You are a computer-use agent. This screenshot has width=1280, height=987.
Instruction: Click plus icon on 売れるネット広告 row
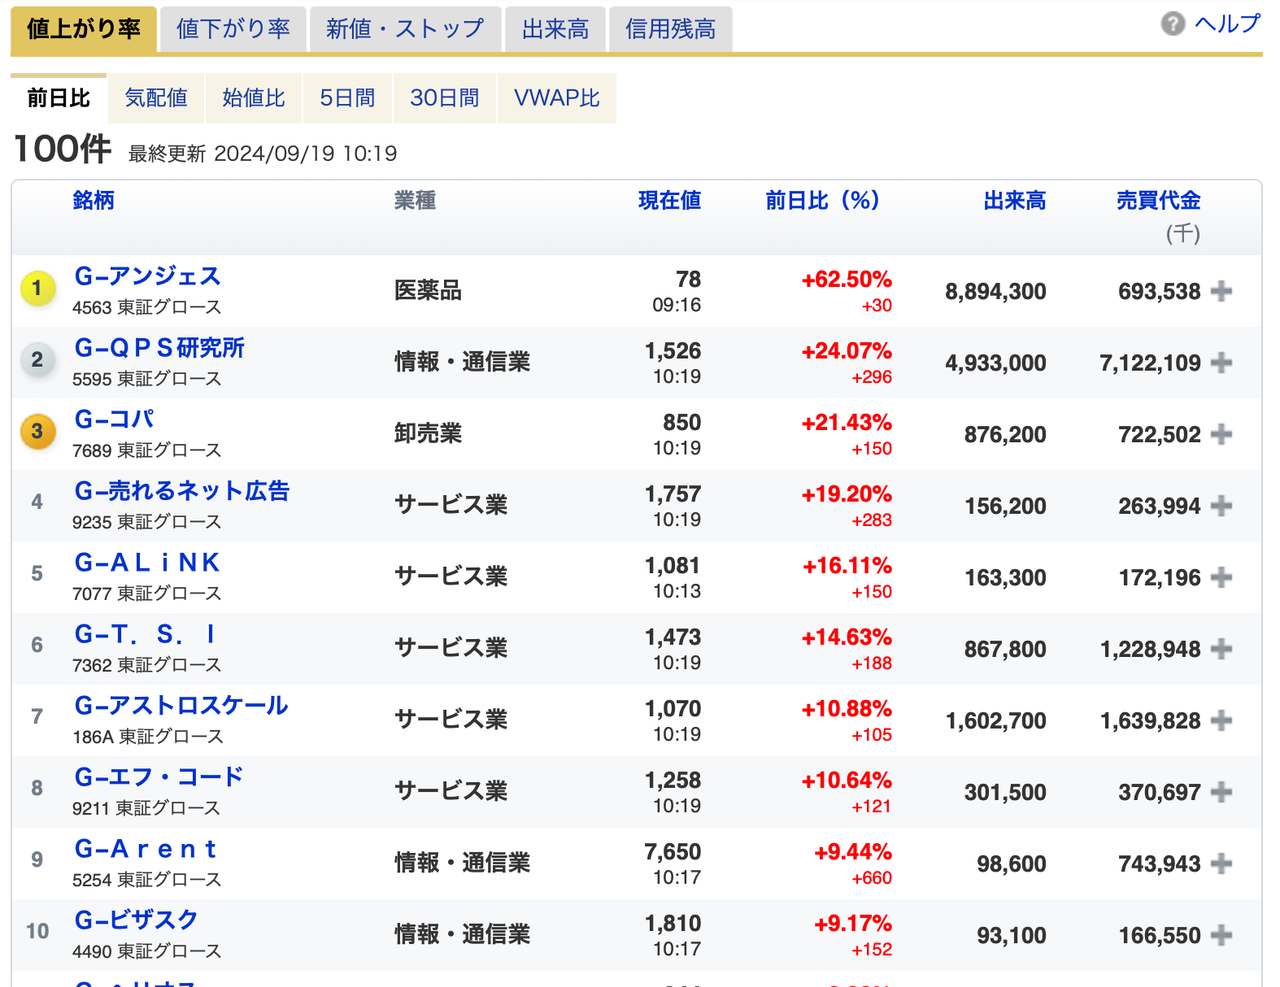point(1221,506)
